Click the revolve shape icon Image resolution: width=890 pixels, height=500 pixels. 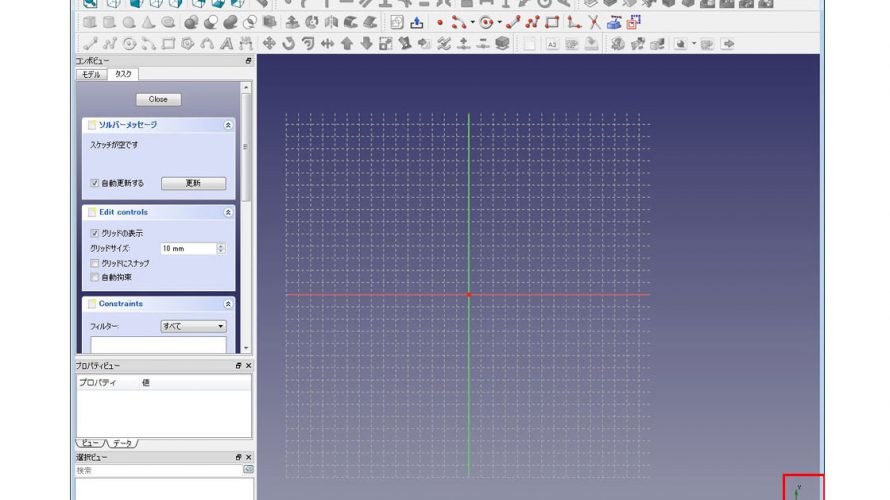coord(312,23)
